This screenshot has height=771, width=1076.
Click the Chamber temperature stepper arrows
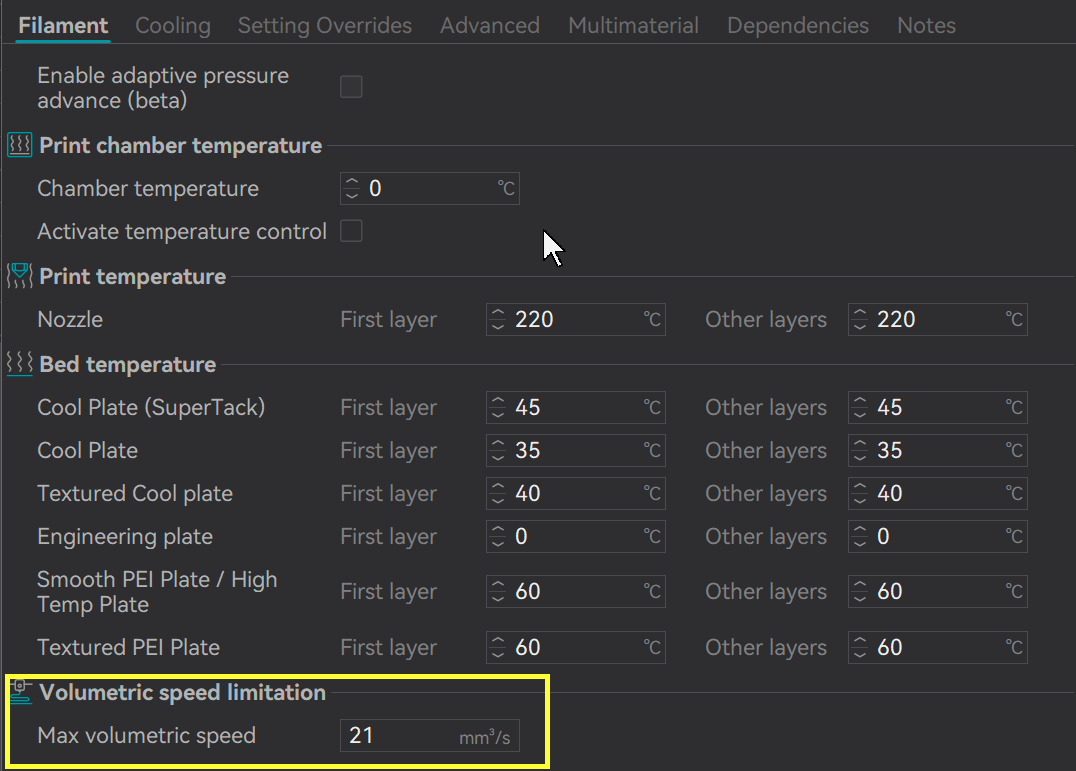point(351,188)
